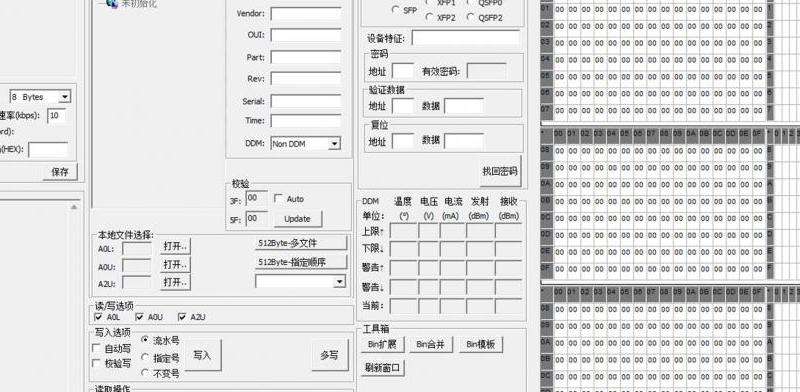Click the Update checksum button
This screenshot has height=392, width=800.
pos(297,219)
